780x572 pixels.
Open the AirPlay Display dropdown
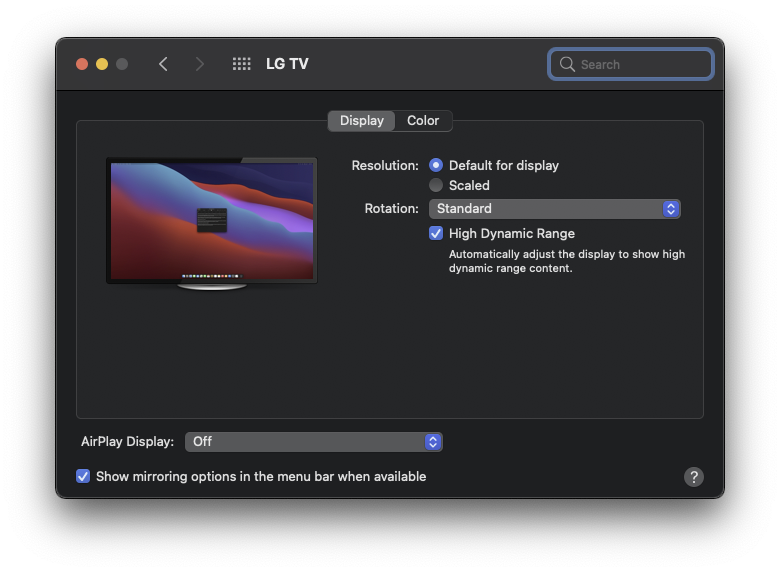tap(314, 442)
